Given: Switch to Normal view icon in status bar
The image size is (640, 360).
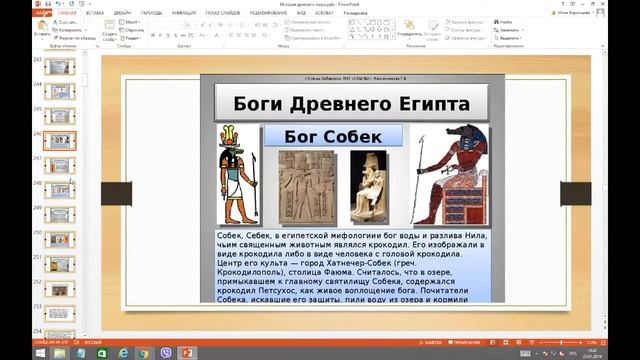Looking at the screenshot, I should 493,342.
